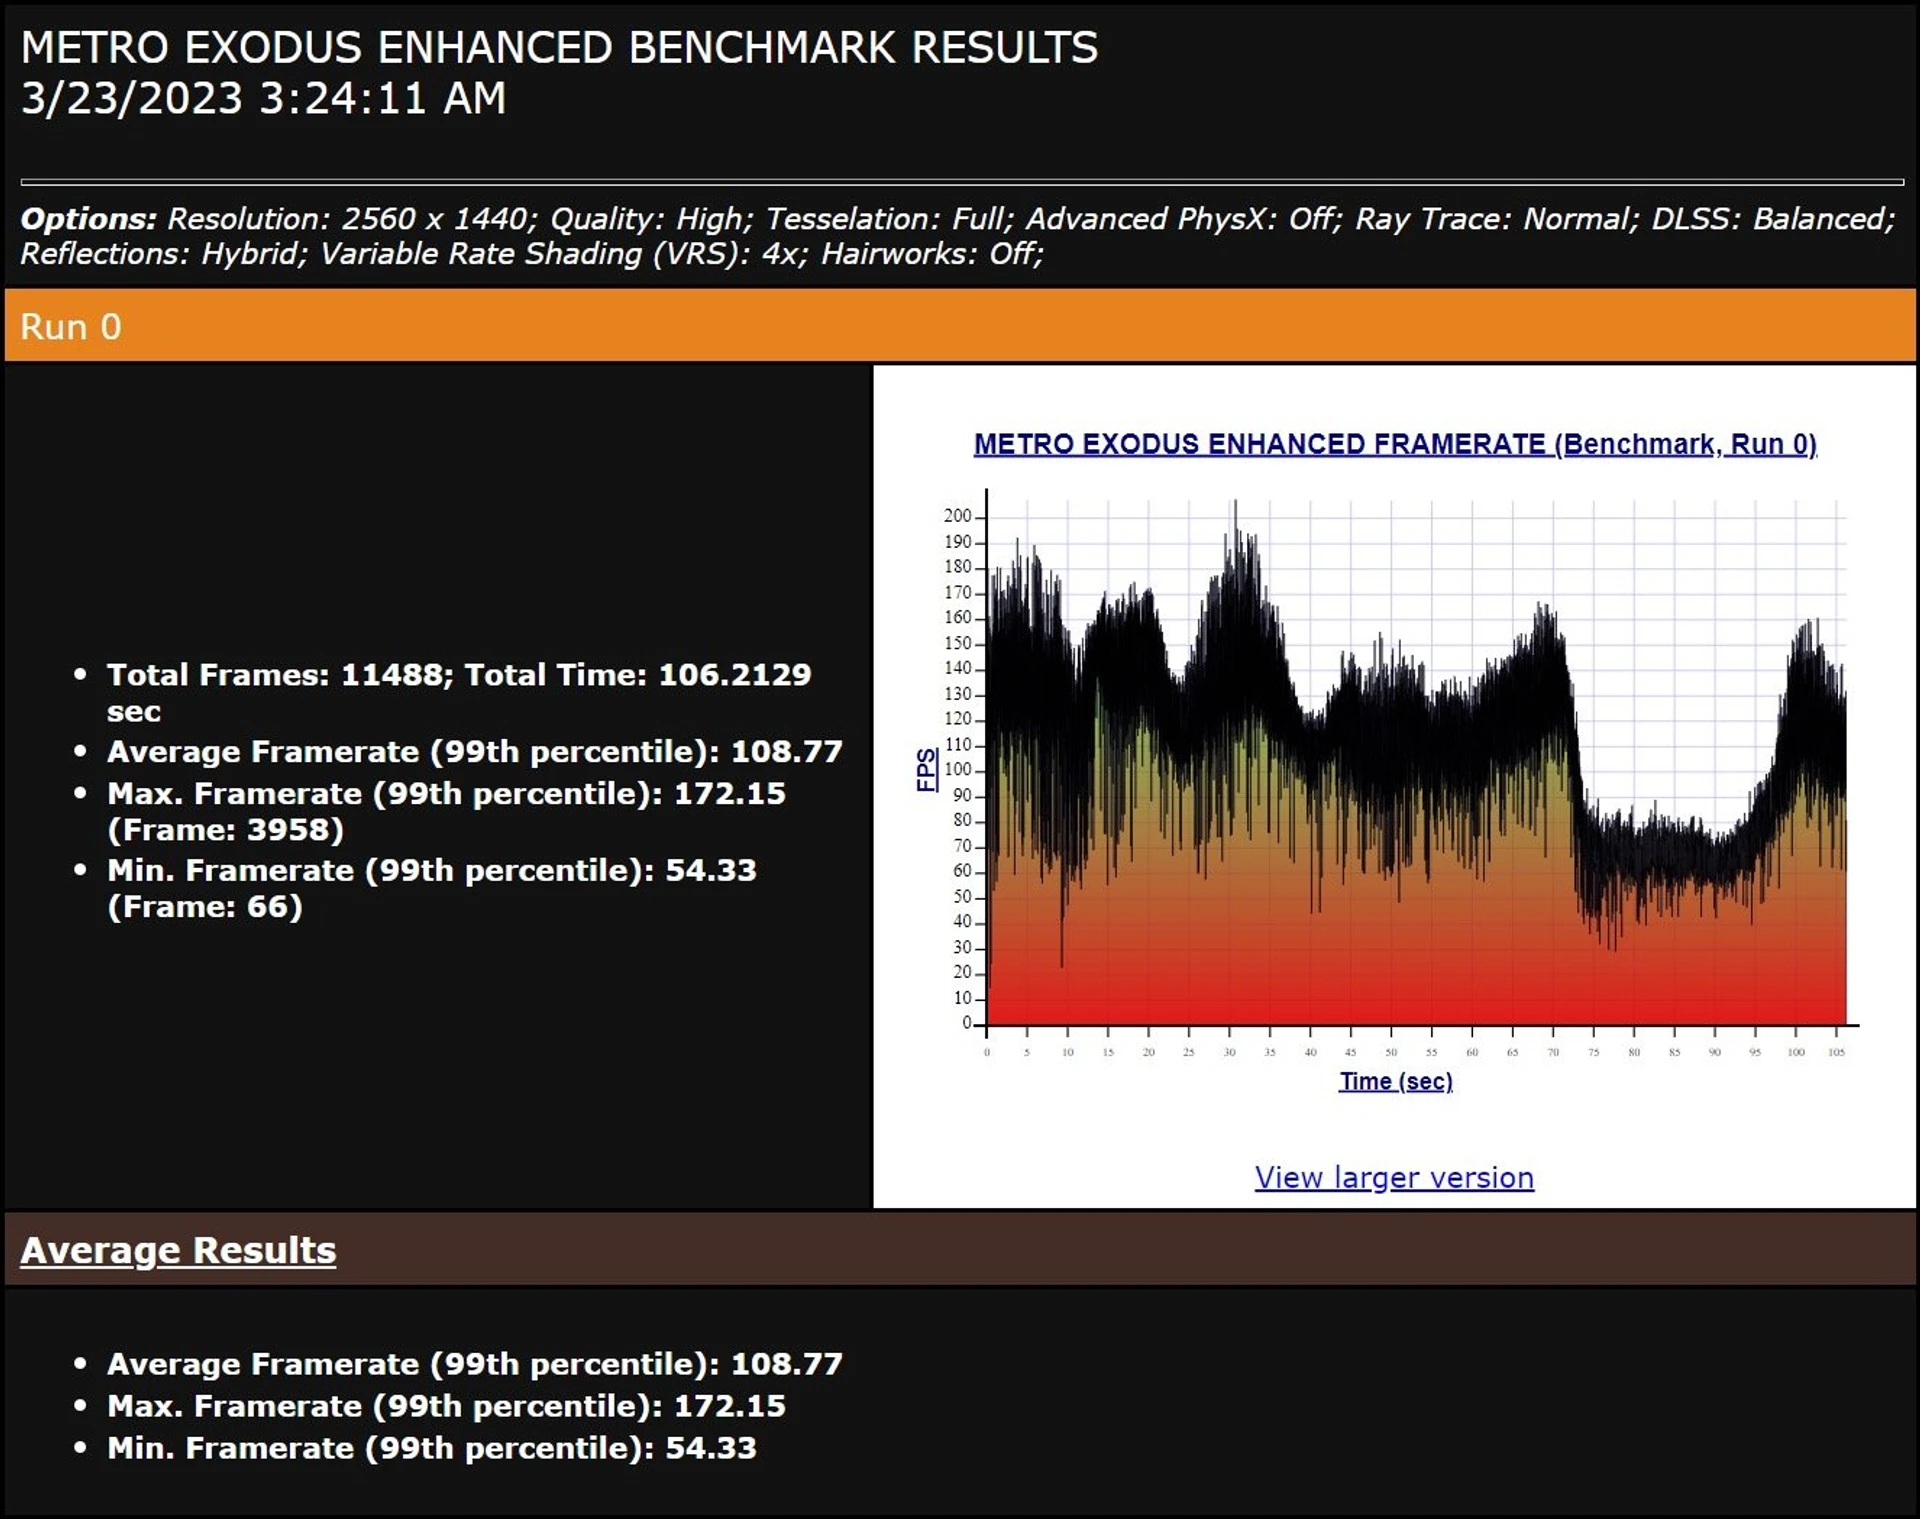
Task: Click the 'FPS' axis label
Action: 927,769
